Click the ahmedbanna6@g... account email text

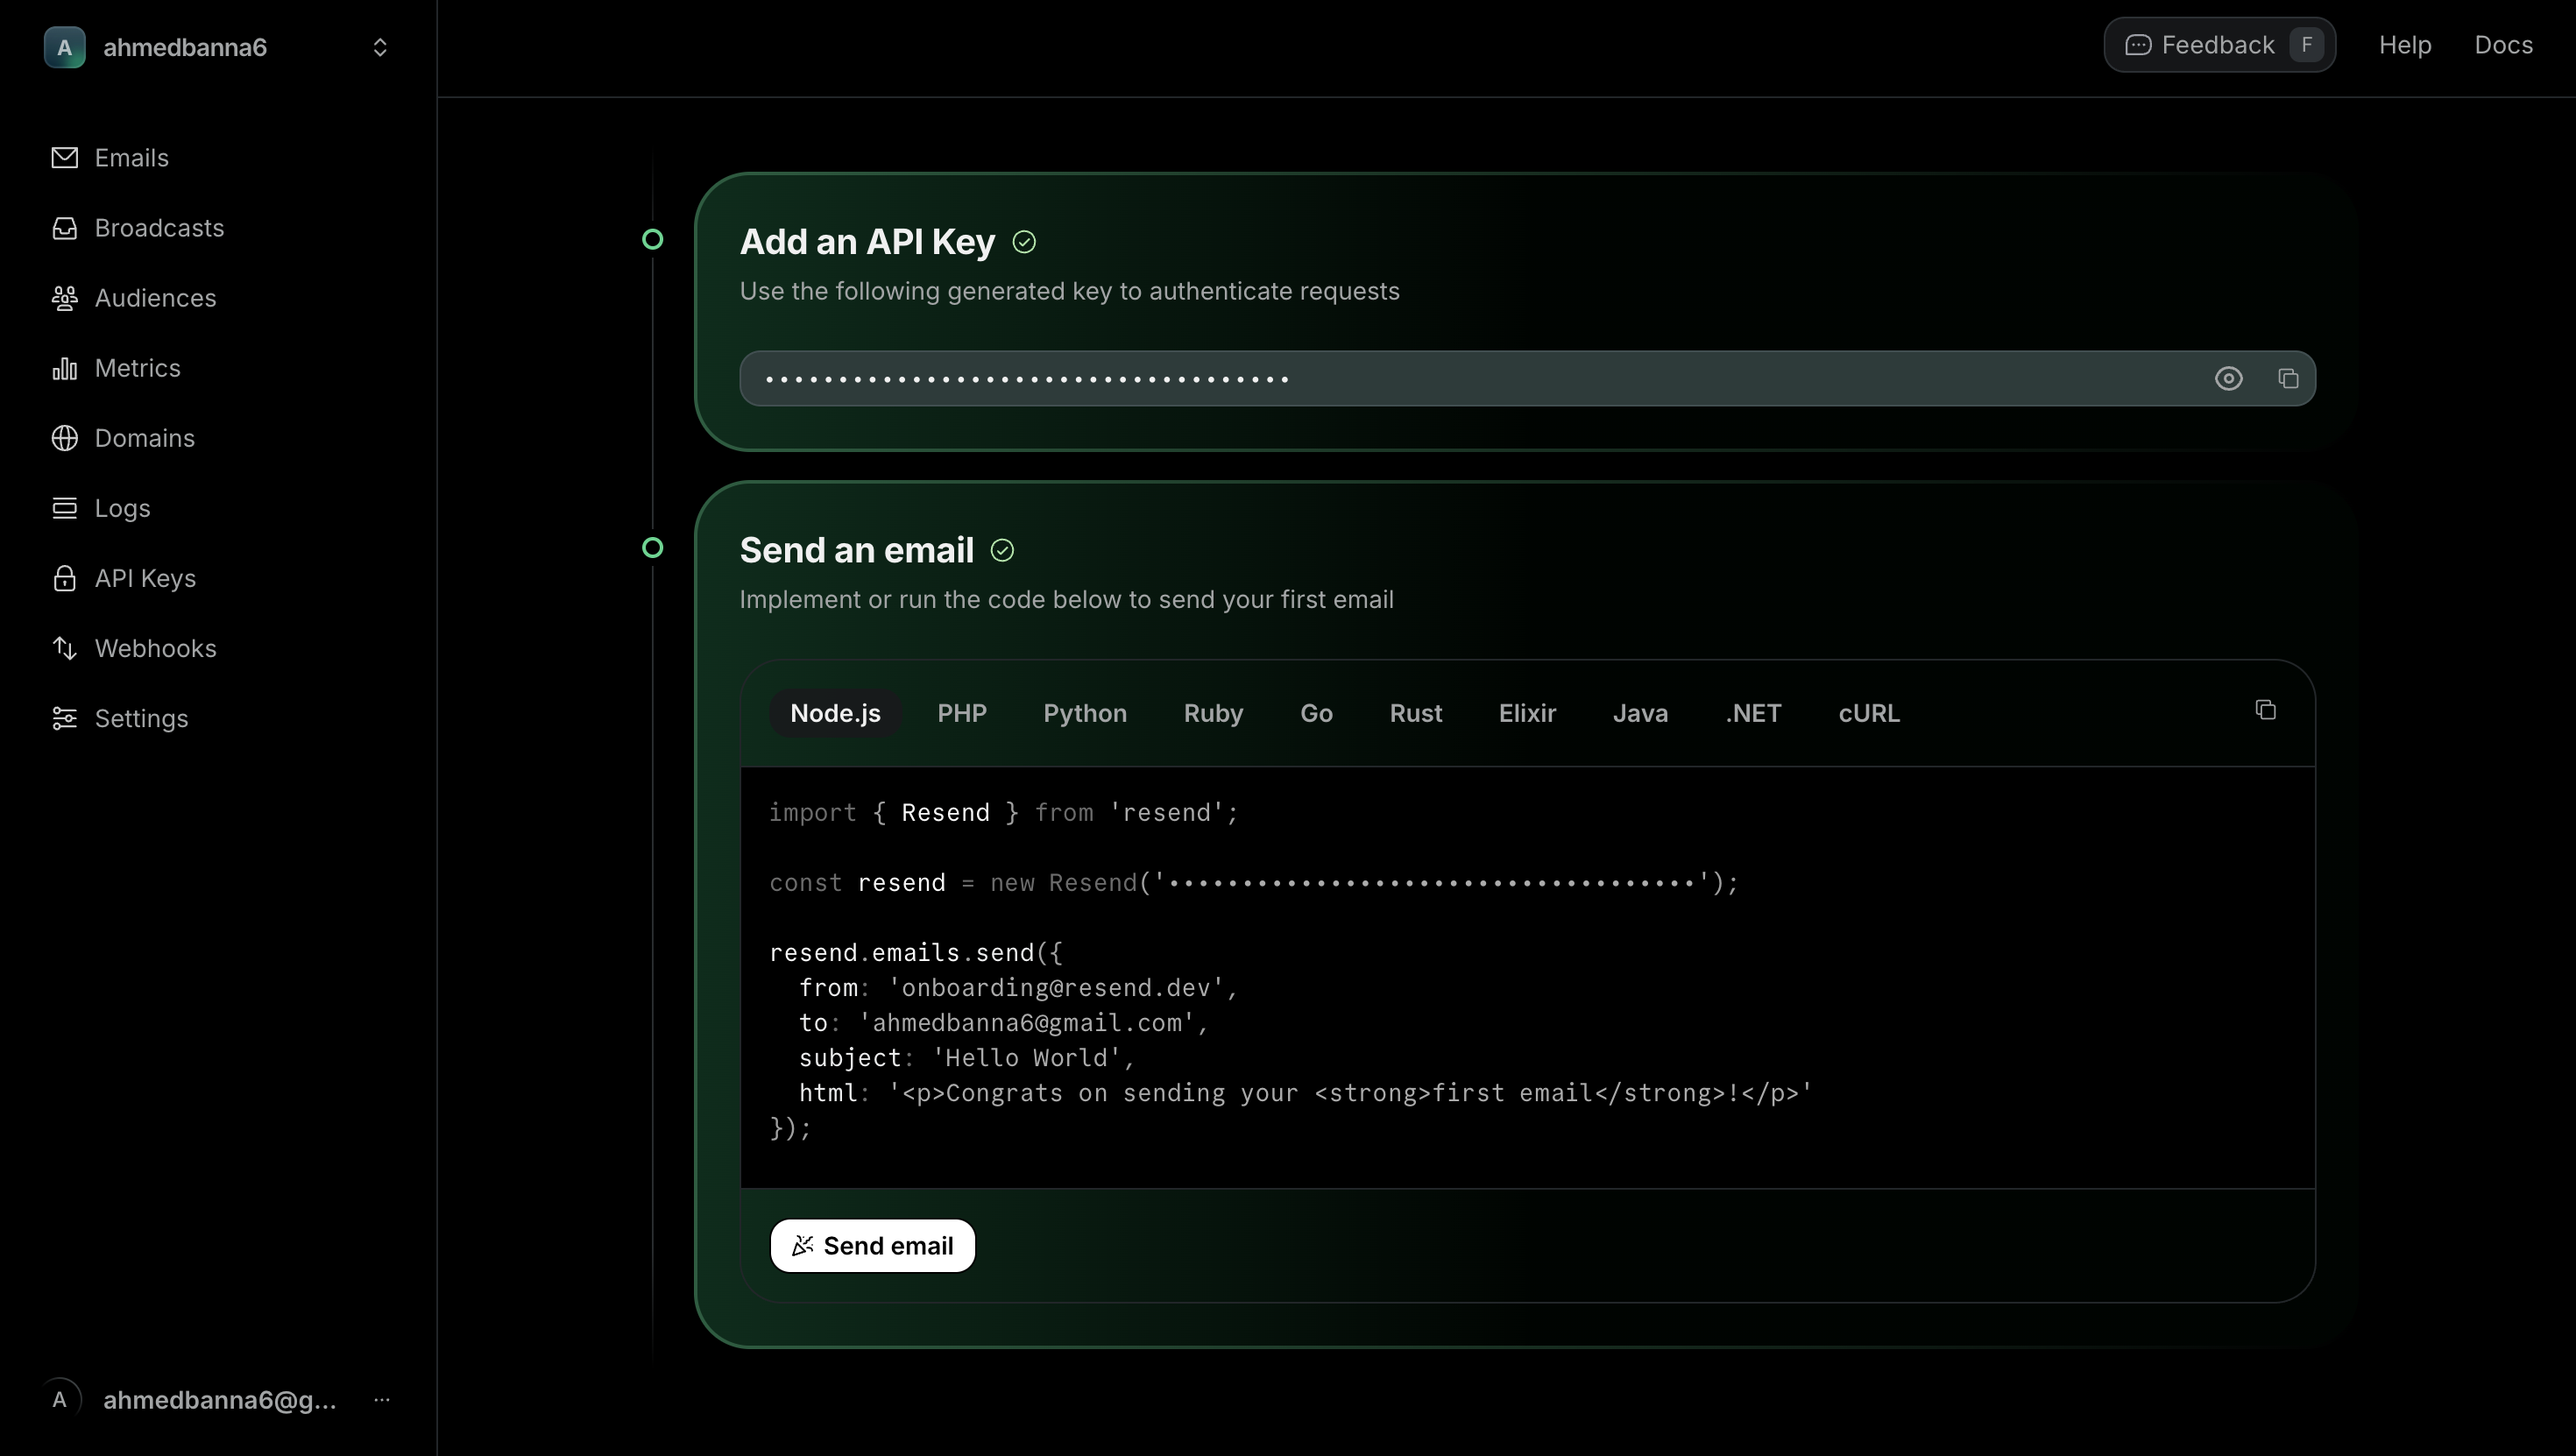click(220, 1400)
